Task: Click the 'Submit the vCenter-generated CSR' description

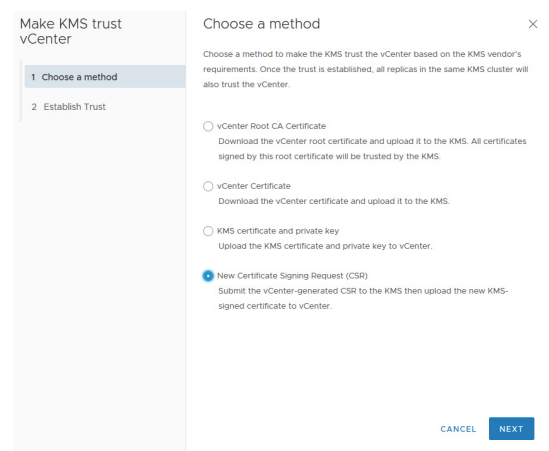Action: point(363,298)
